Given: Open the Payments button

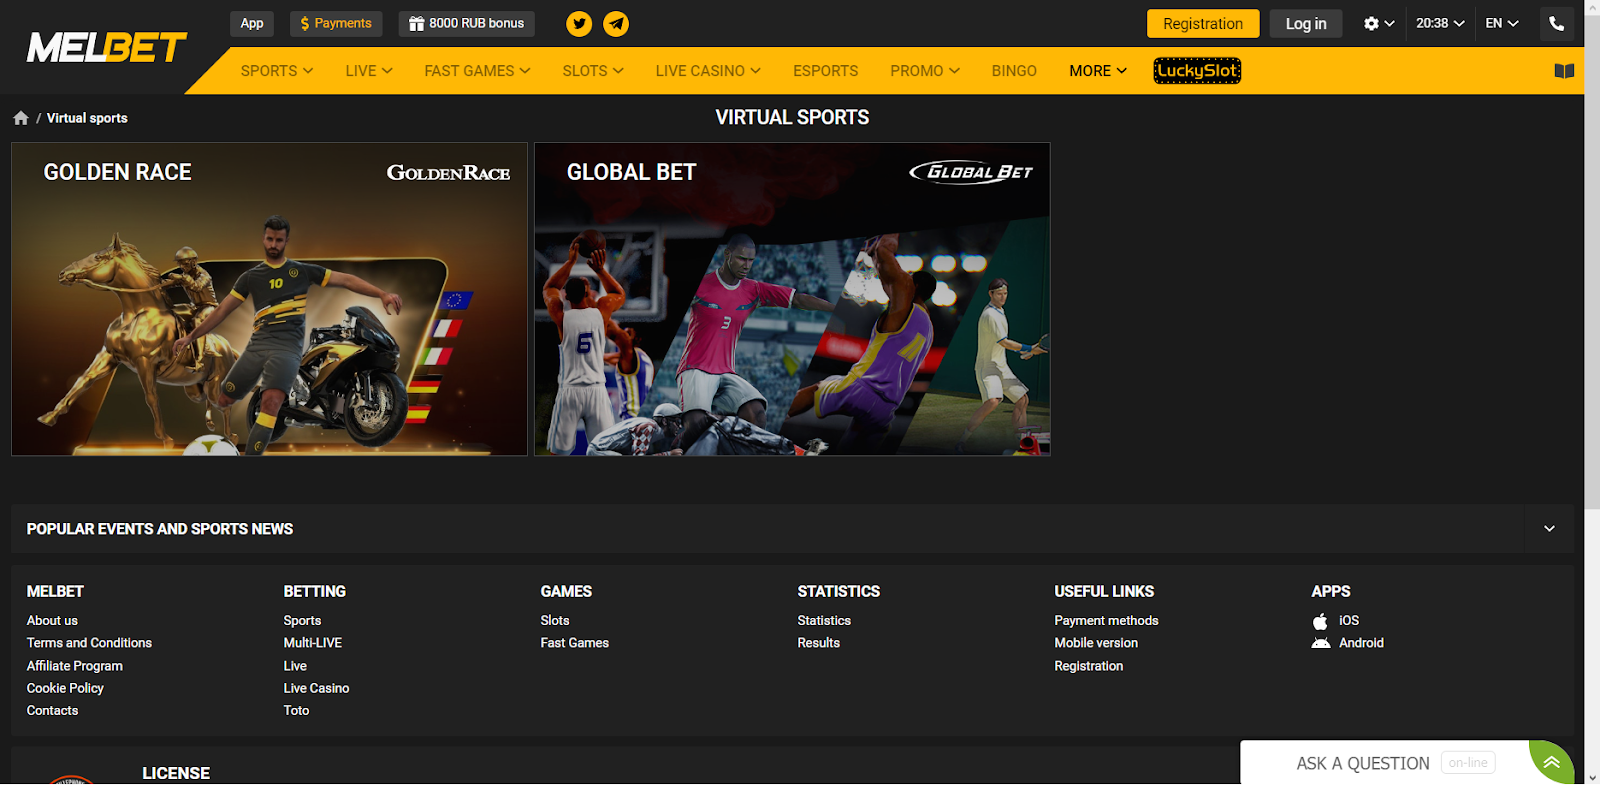Looking at the screenshot, I should click(336, 24).
